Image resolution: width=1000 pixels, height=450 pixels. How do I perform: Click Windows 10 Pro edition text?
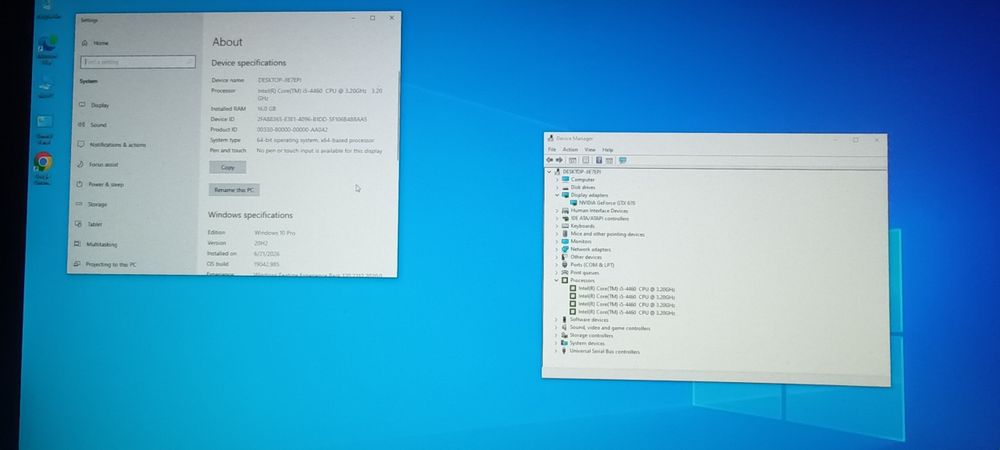275,233
